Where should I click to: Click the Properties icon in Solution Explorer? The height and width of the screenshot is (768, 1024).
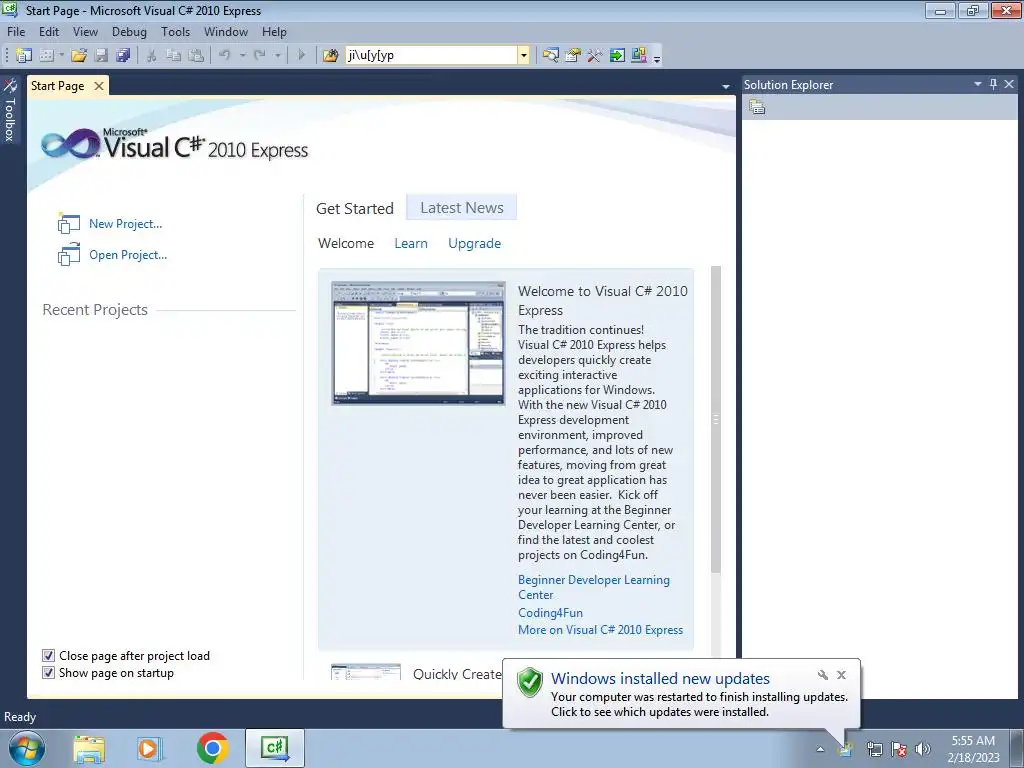[x=757, y=107]
